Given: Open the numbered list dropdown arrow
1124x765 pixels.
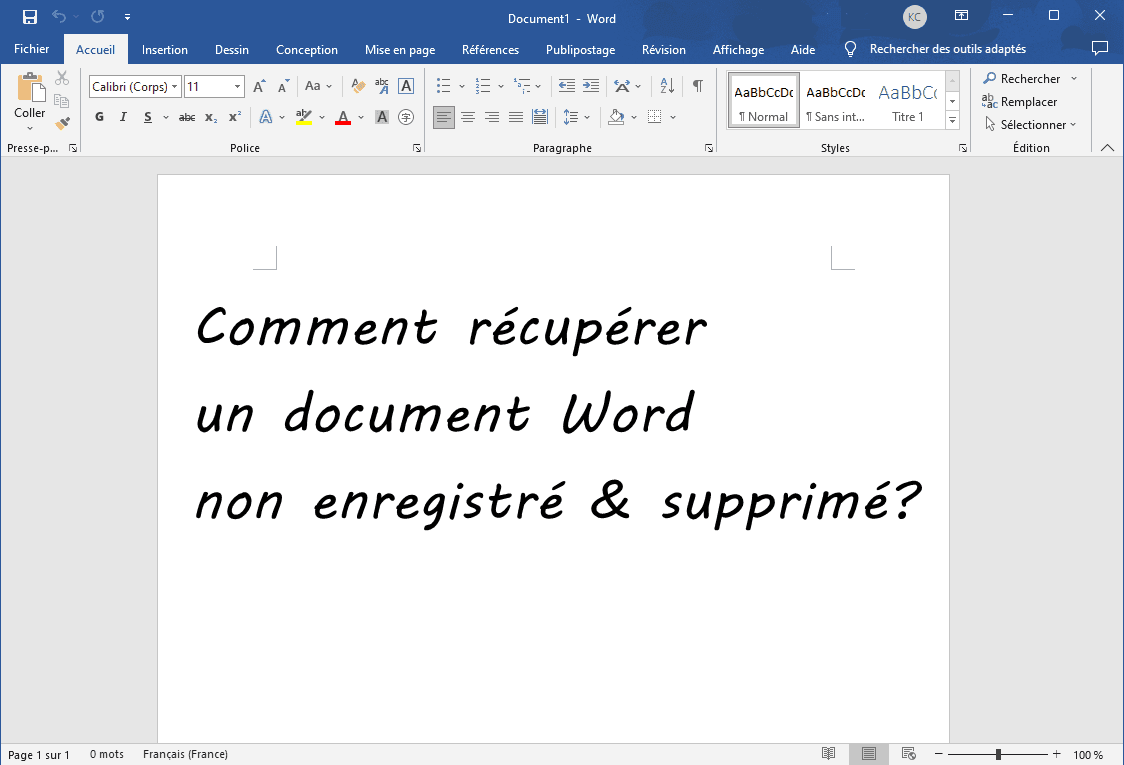Looking at the screenshot, I should 500,87.
